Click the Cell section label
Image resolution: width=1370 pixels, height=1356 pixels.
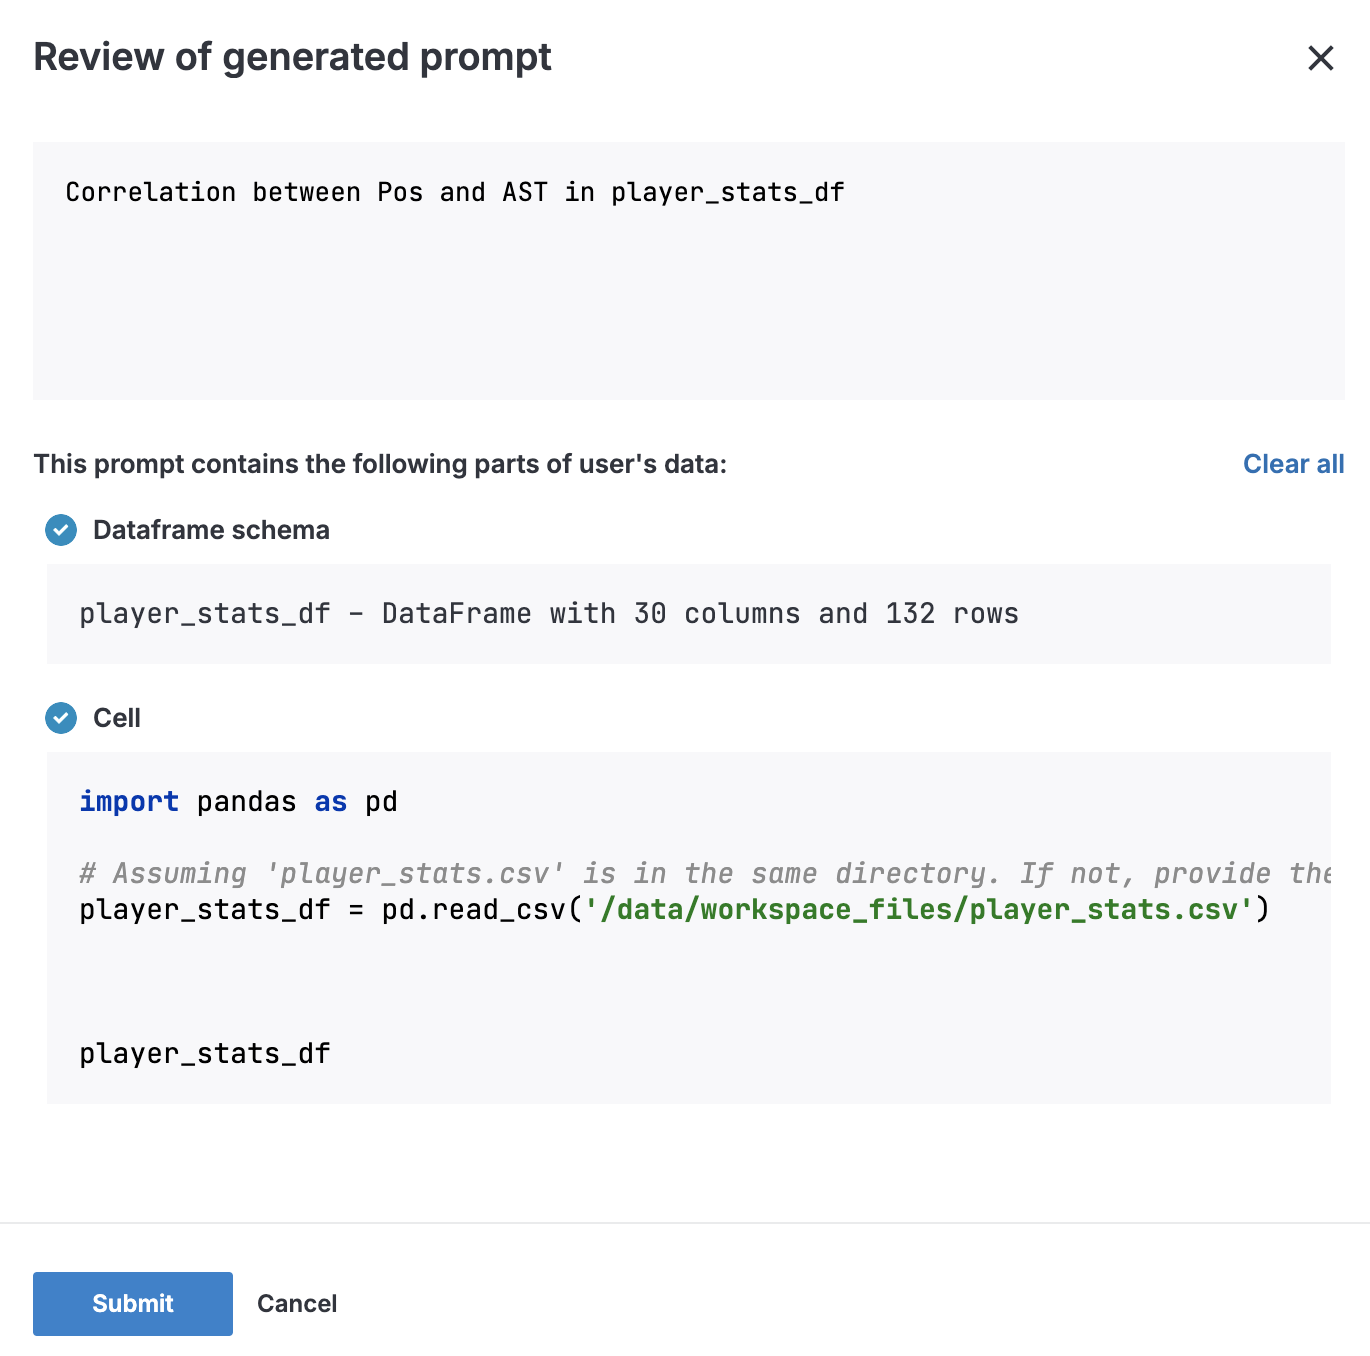tap(116, 718)
